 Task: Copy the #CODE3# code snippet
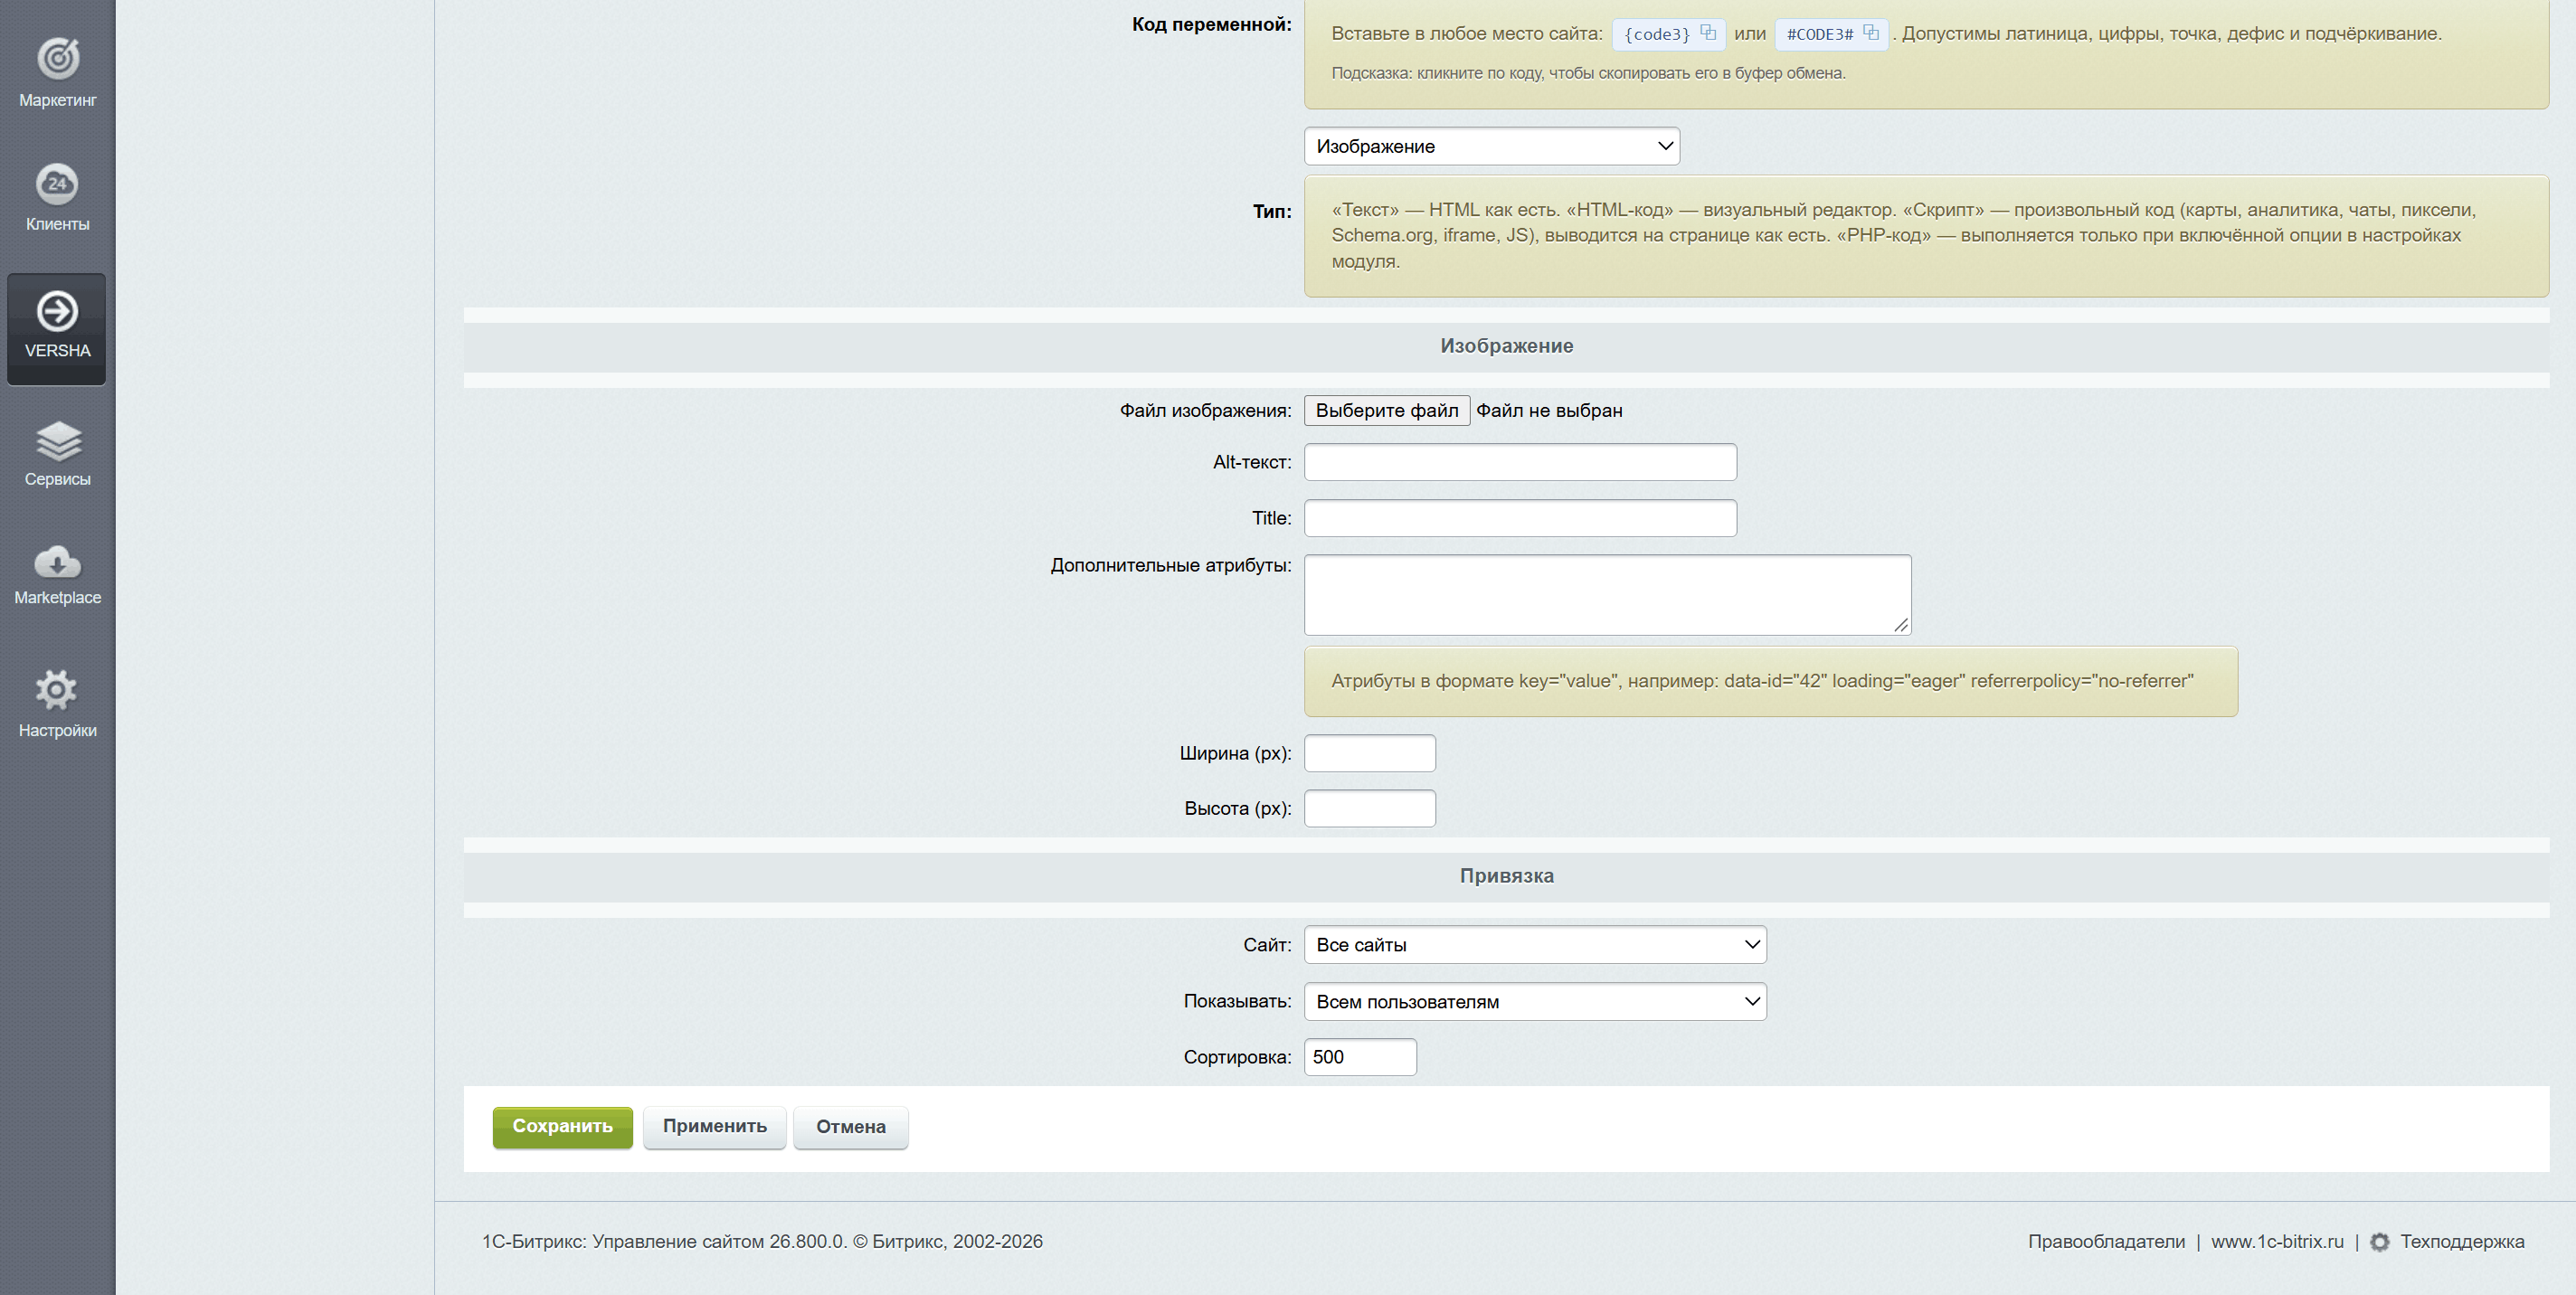(x=1831, y=34)
